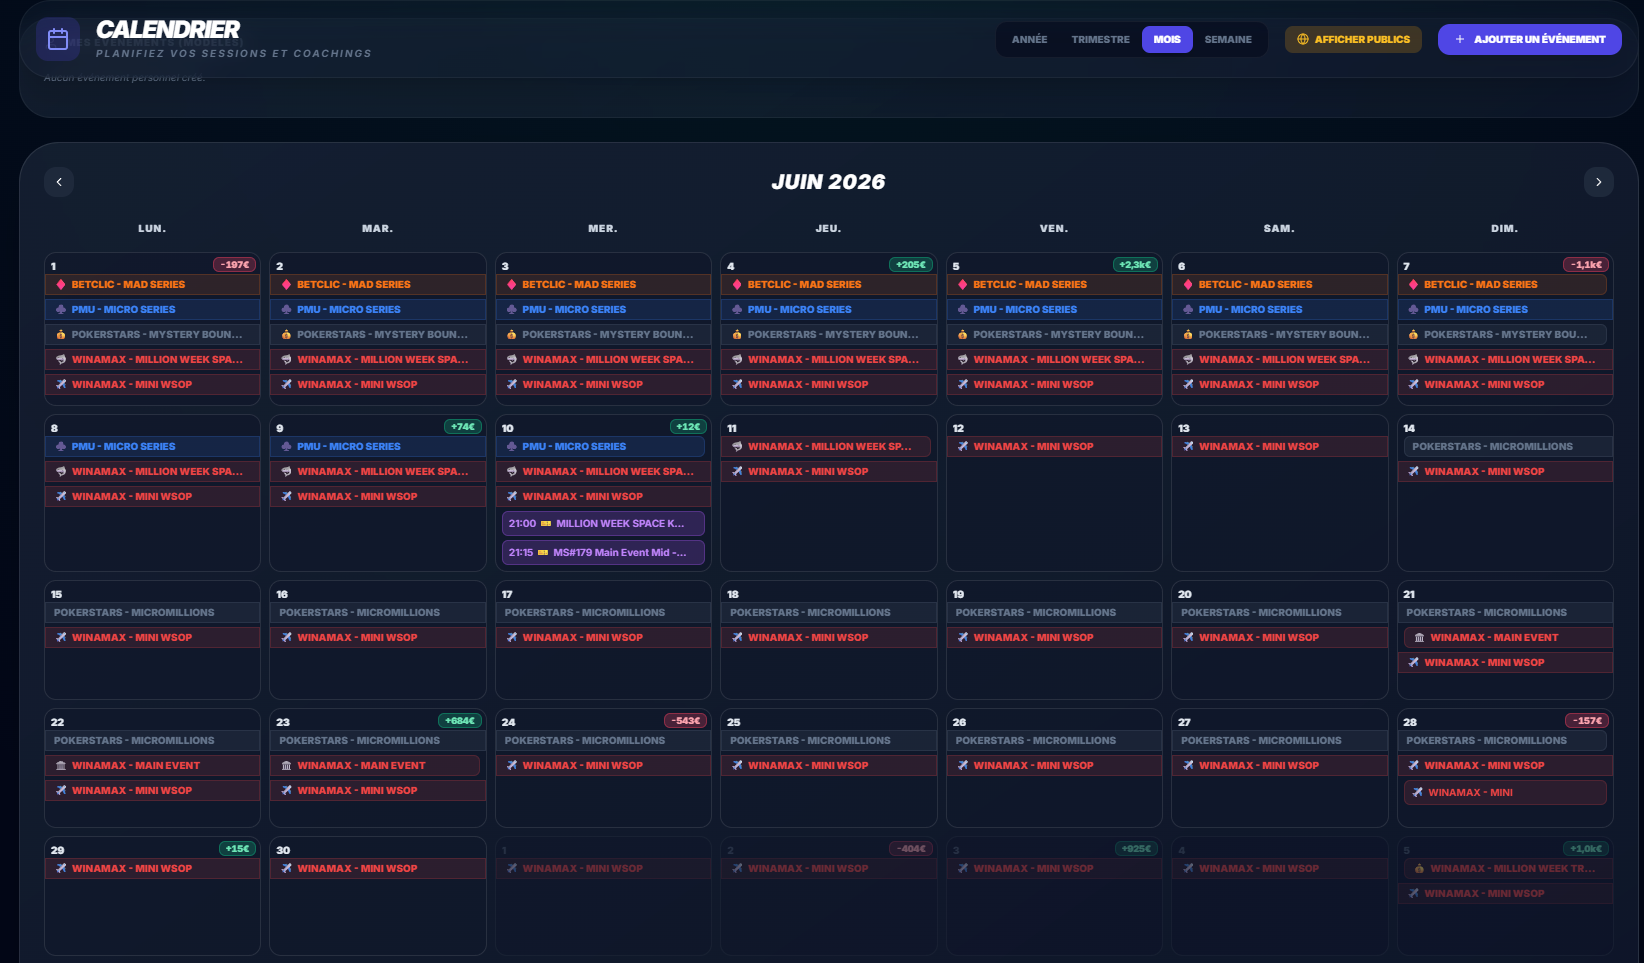Click Mini WSOP icon on June 29
This screenshot has width=1644, height=963.
pos(61,869)
